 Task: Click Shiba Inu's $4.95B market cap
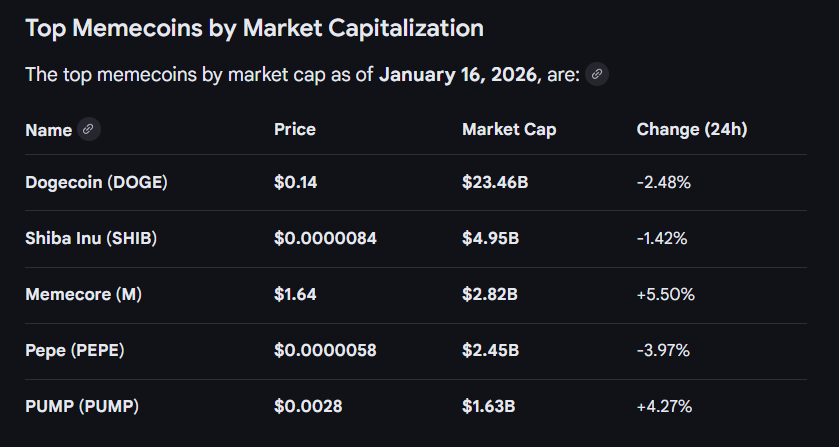[x=490, y=238]
